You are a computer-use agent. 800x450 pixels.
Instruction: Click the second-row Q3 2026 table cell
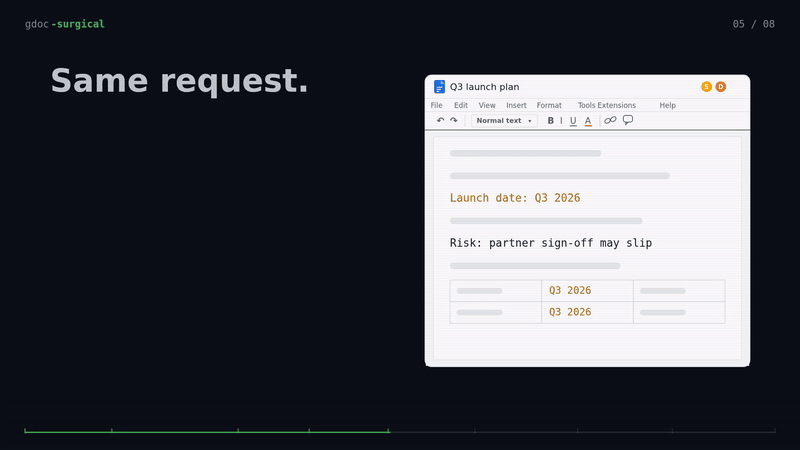(x=587, y=312)
